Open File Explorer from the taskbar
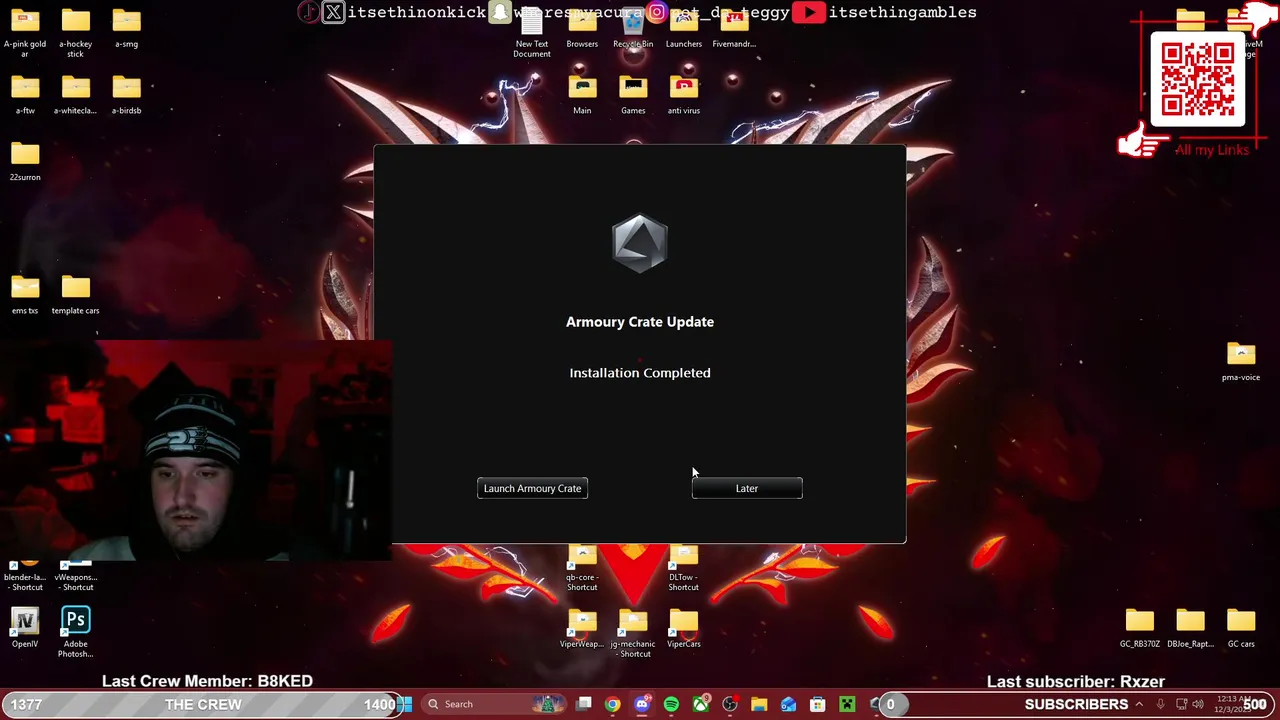 pyautogui.click(x=759, y=704)
